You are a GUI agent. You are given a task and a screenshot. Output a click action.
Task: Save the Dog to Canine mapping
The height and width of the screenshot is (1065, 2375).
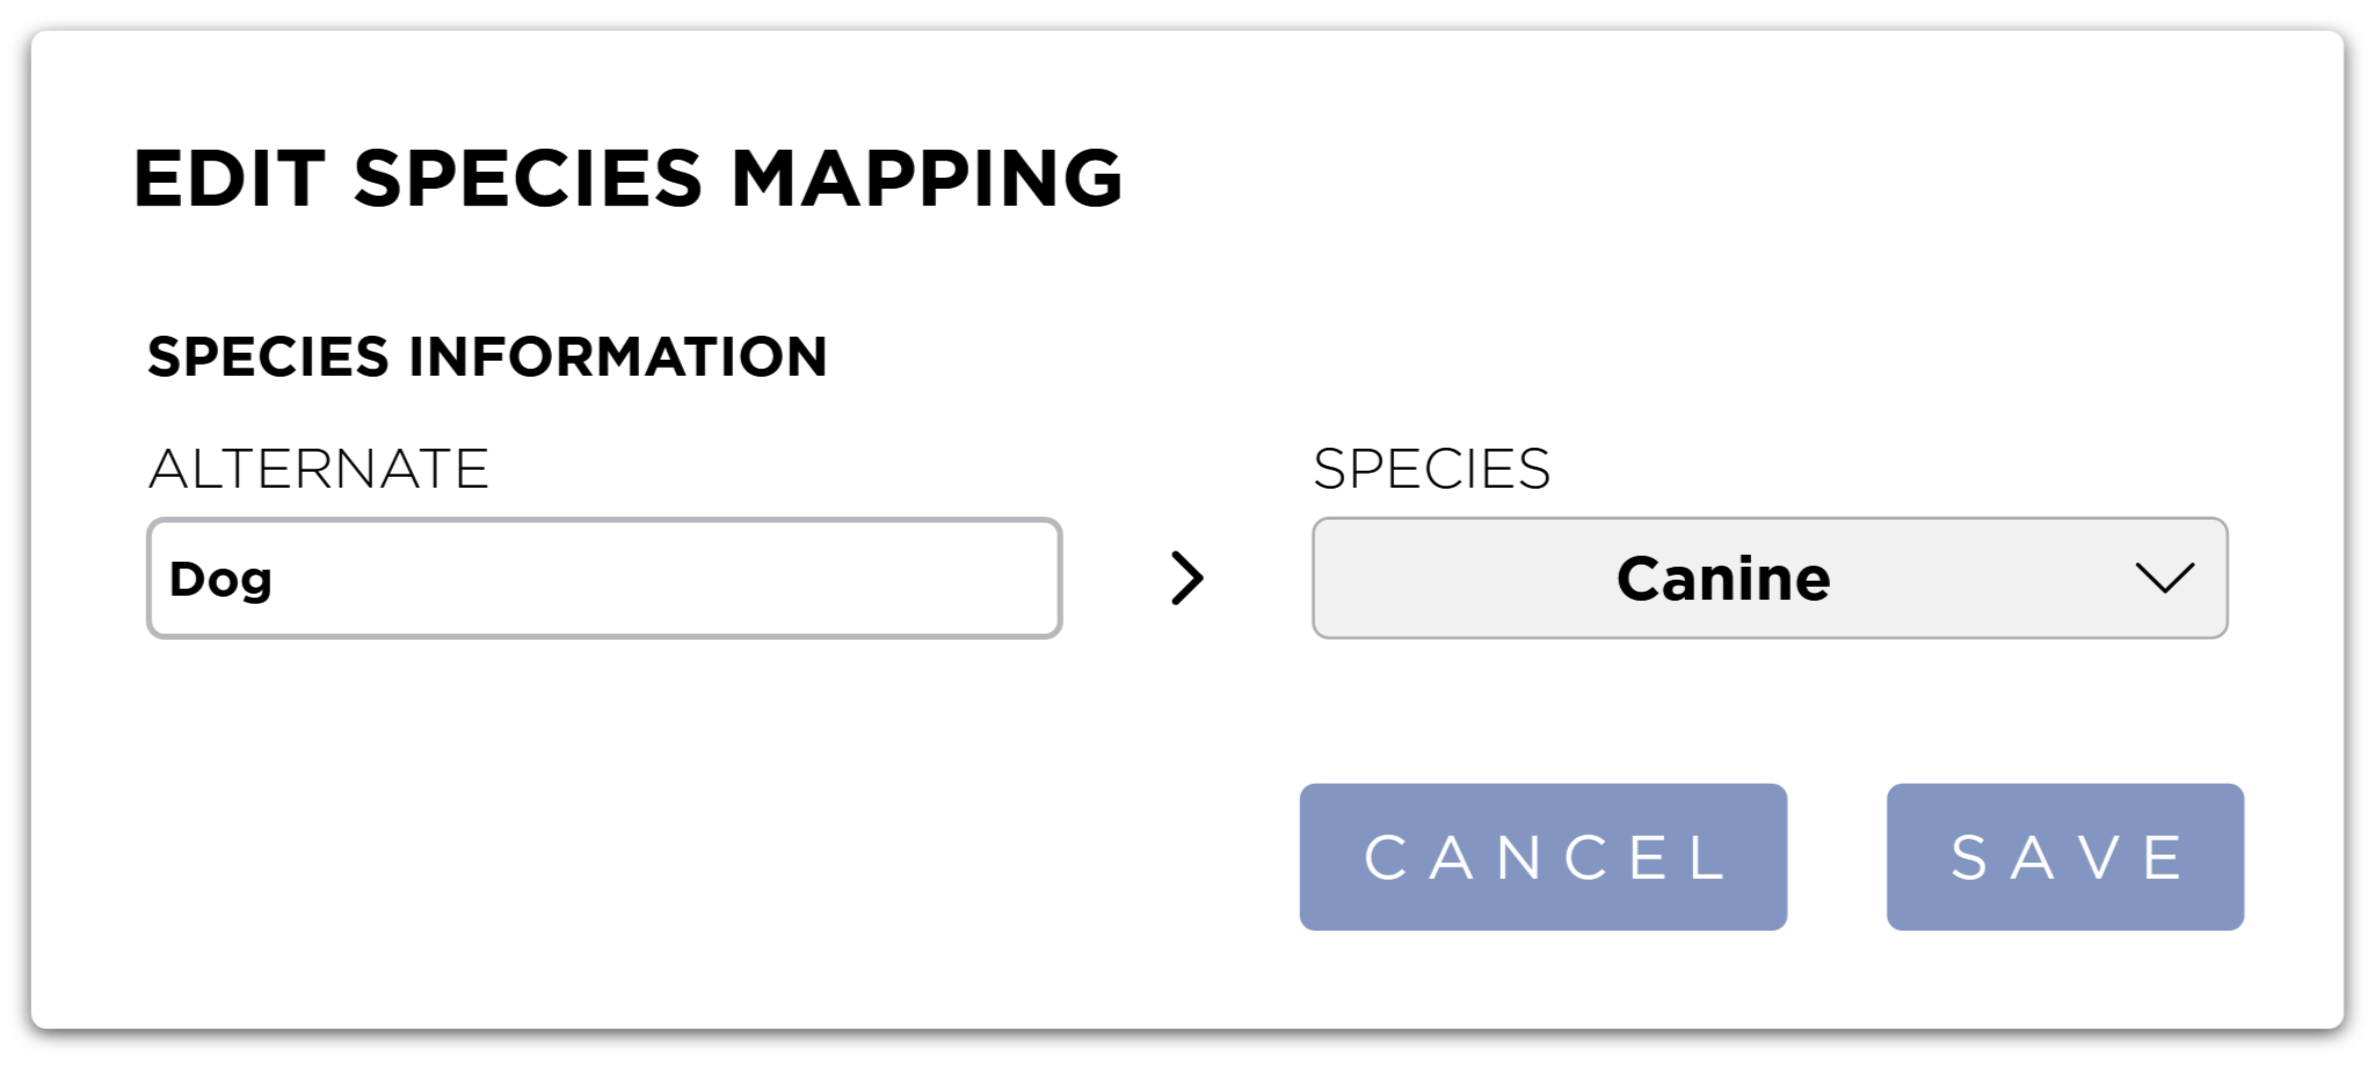(x=2064, y=857)
